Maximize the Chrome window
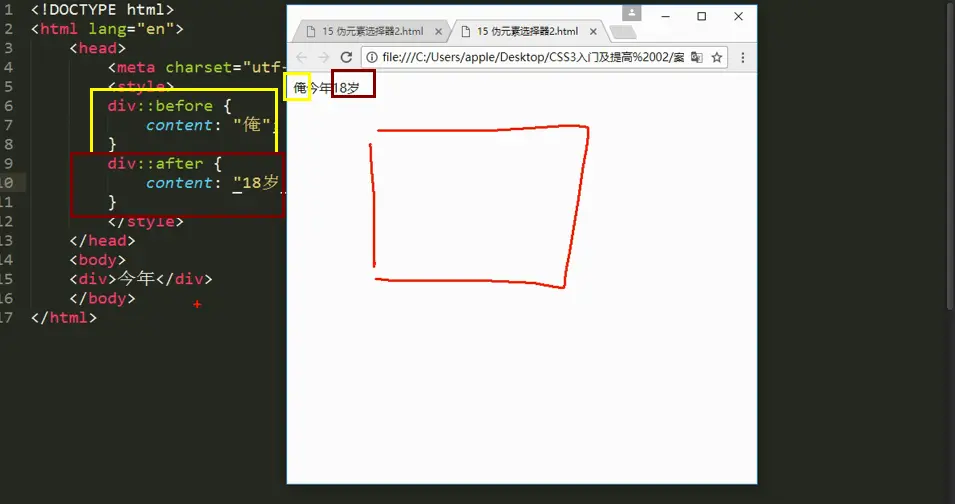Screen dimensions: 955x504 702,16
